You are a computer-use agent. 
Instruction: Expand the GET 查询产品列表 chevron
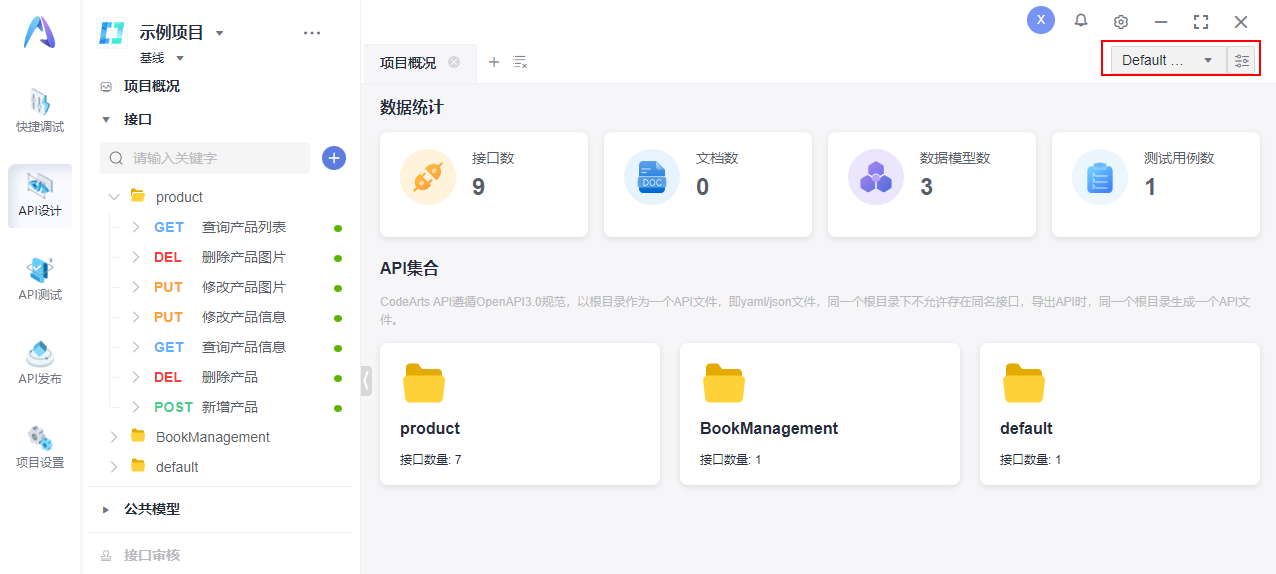click(136, 227)
